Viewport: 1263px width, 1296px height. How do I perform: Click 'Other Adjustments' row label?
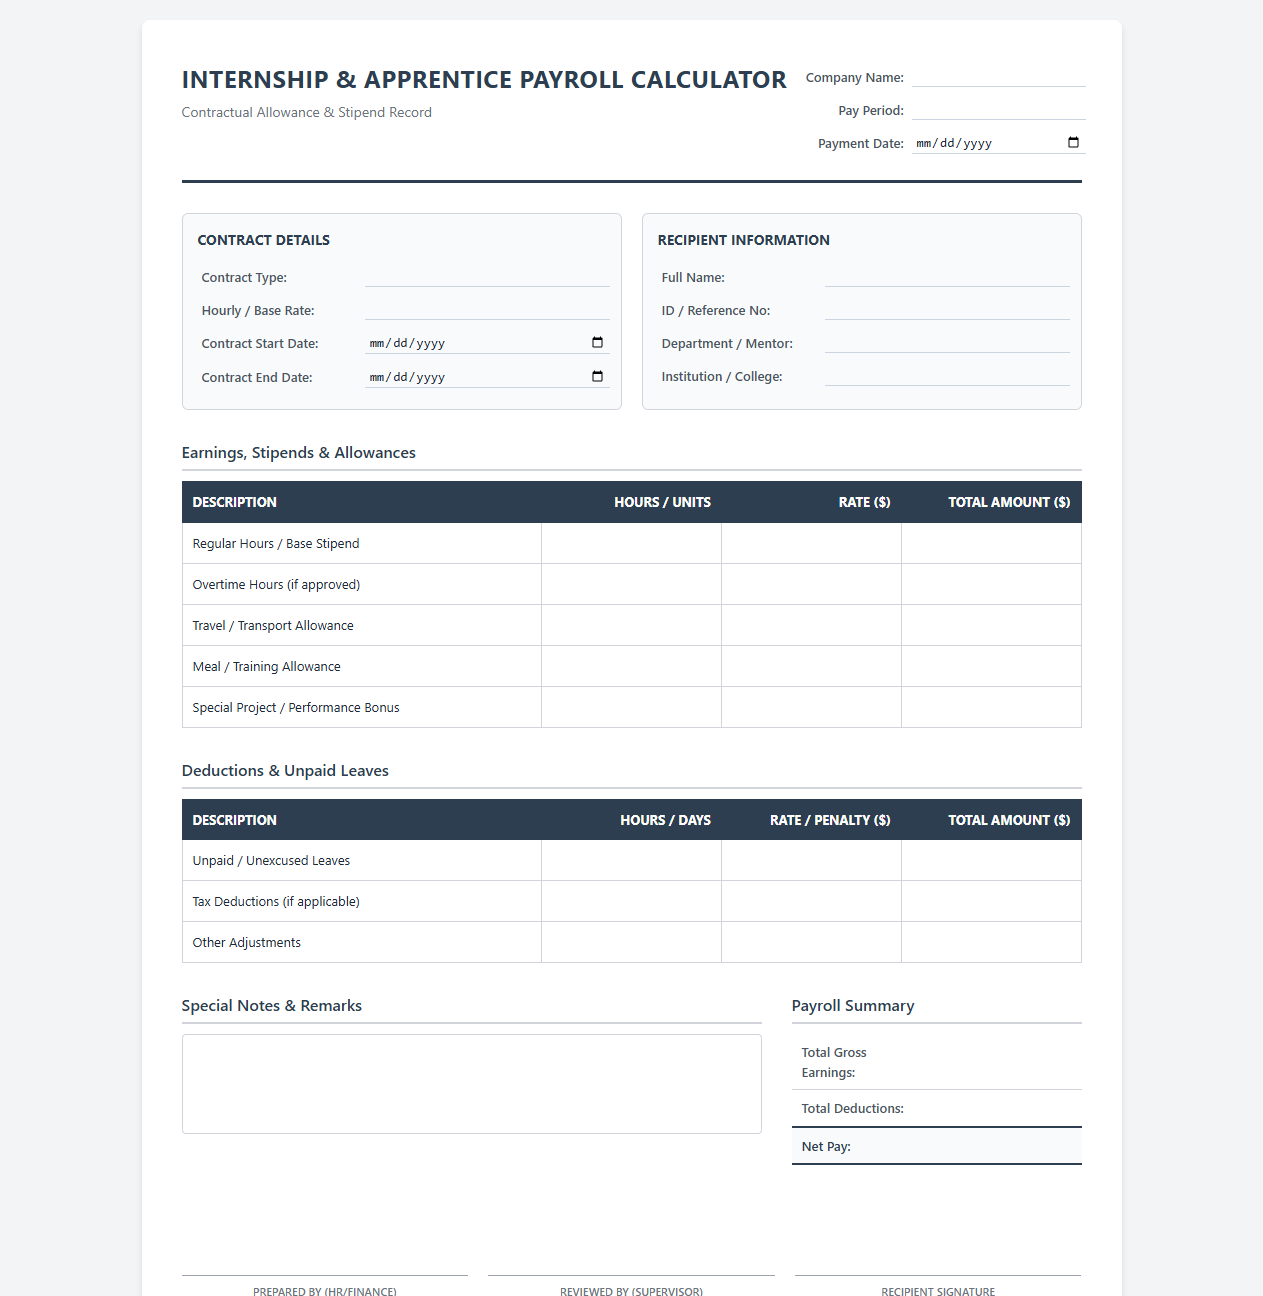tap(246, 942)
